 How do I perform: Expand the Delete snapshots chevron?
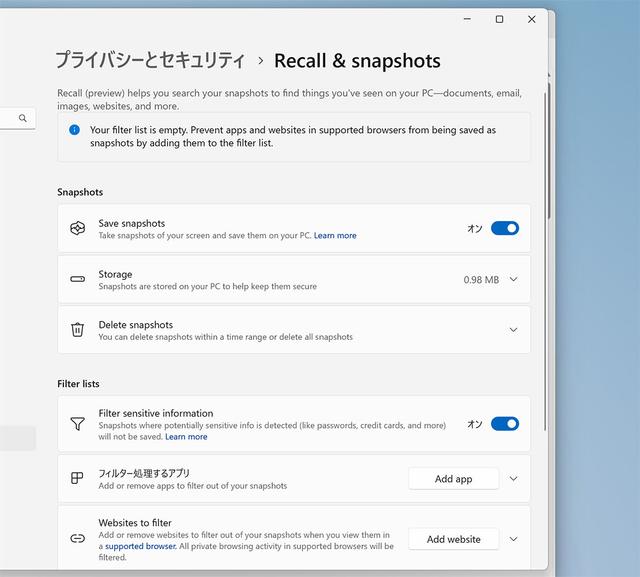pos(513,330)
